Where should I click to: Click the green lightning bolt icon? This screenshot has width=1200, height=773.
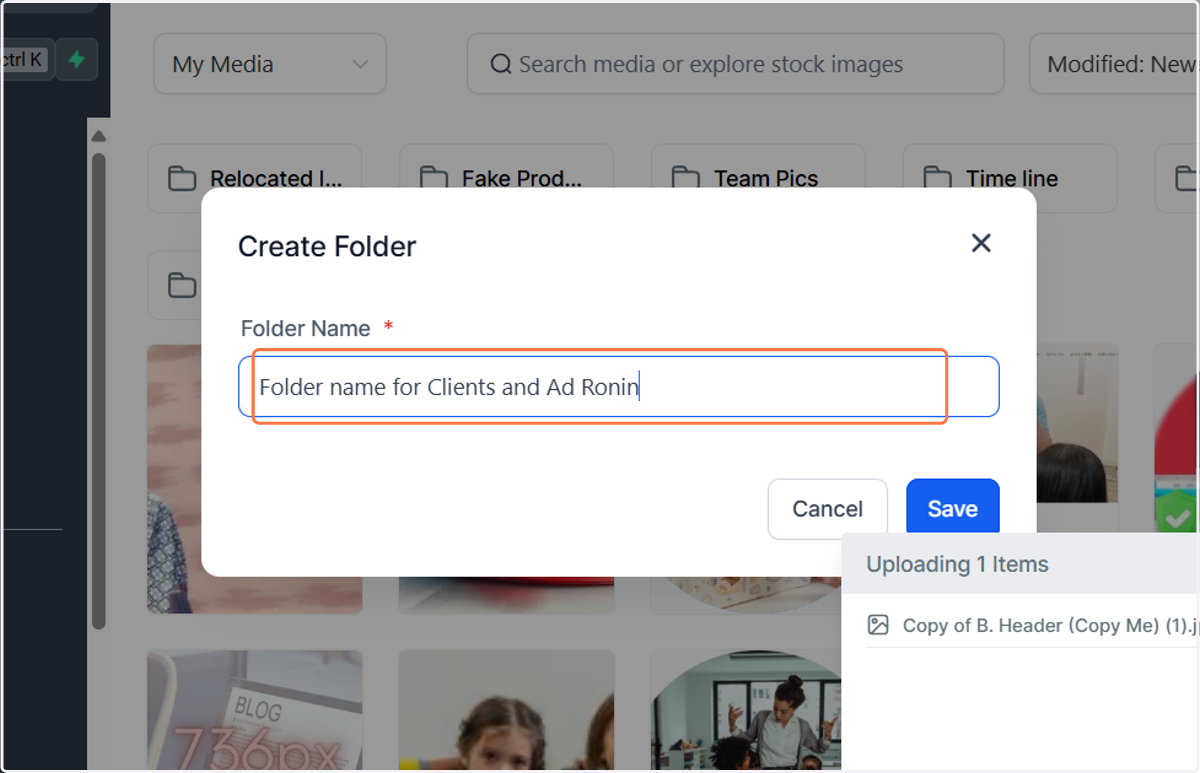pyautogui.click(x=76, y=60)
